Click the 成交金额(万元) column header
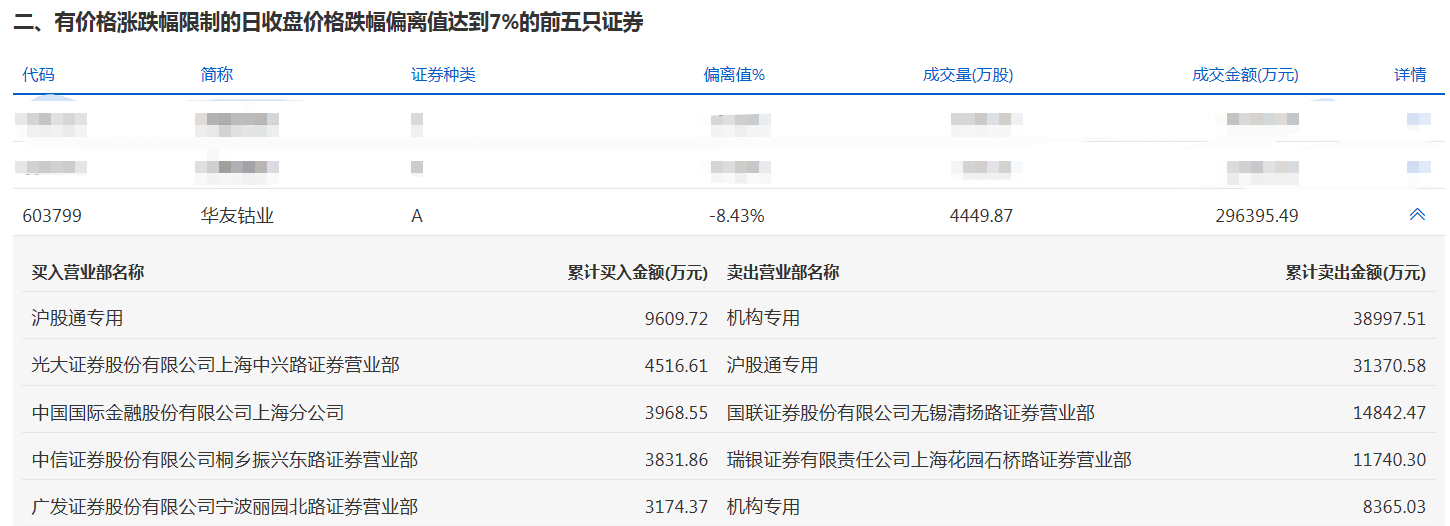 click(x=1244, y=75)
